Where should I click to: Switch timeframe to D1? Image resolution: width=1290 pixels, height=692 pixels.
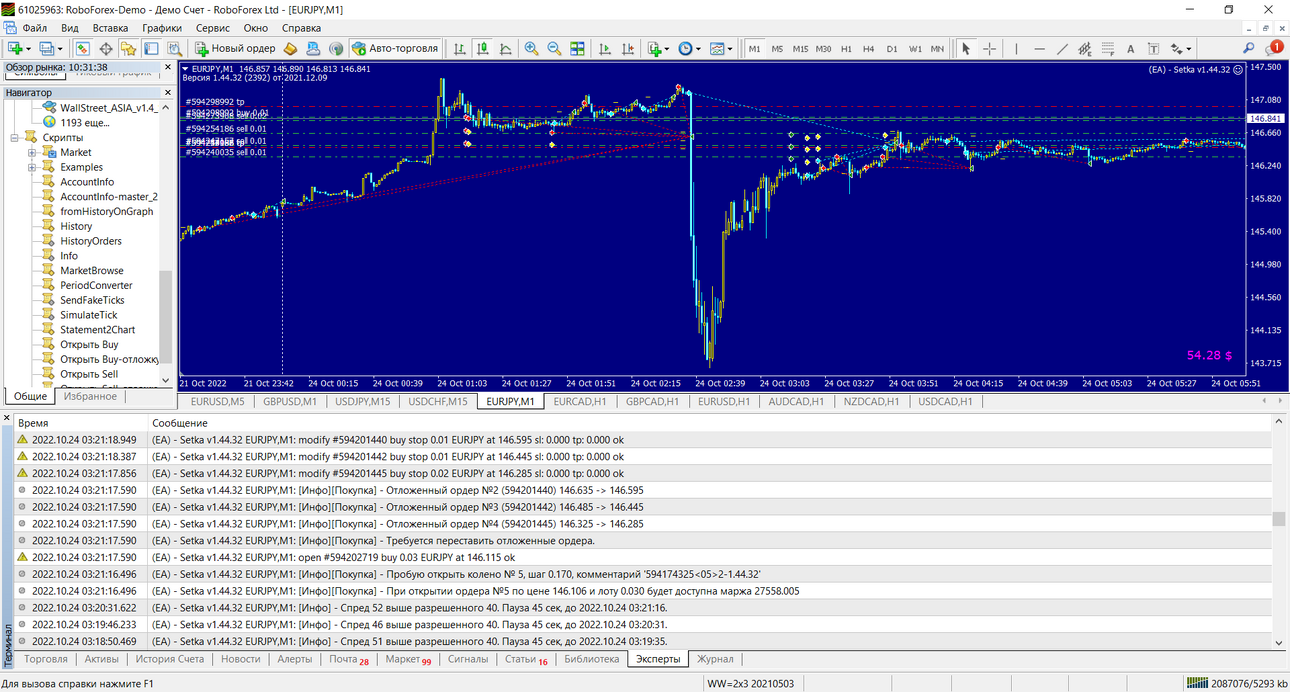tap(891, 48)
